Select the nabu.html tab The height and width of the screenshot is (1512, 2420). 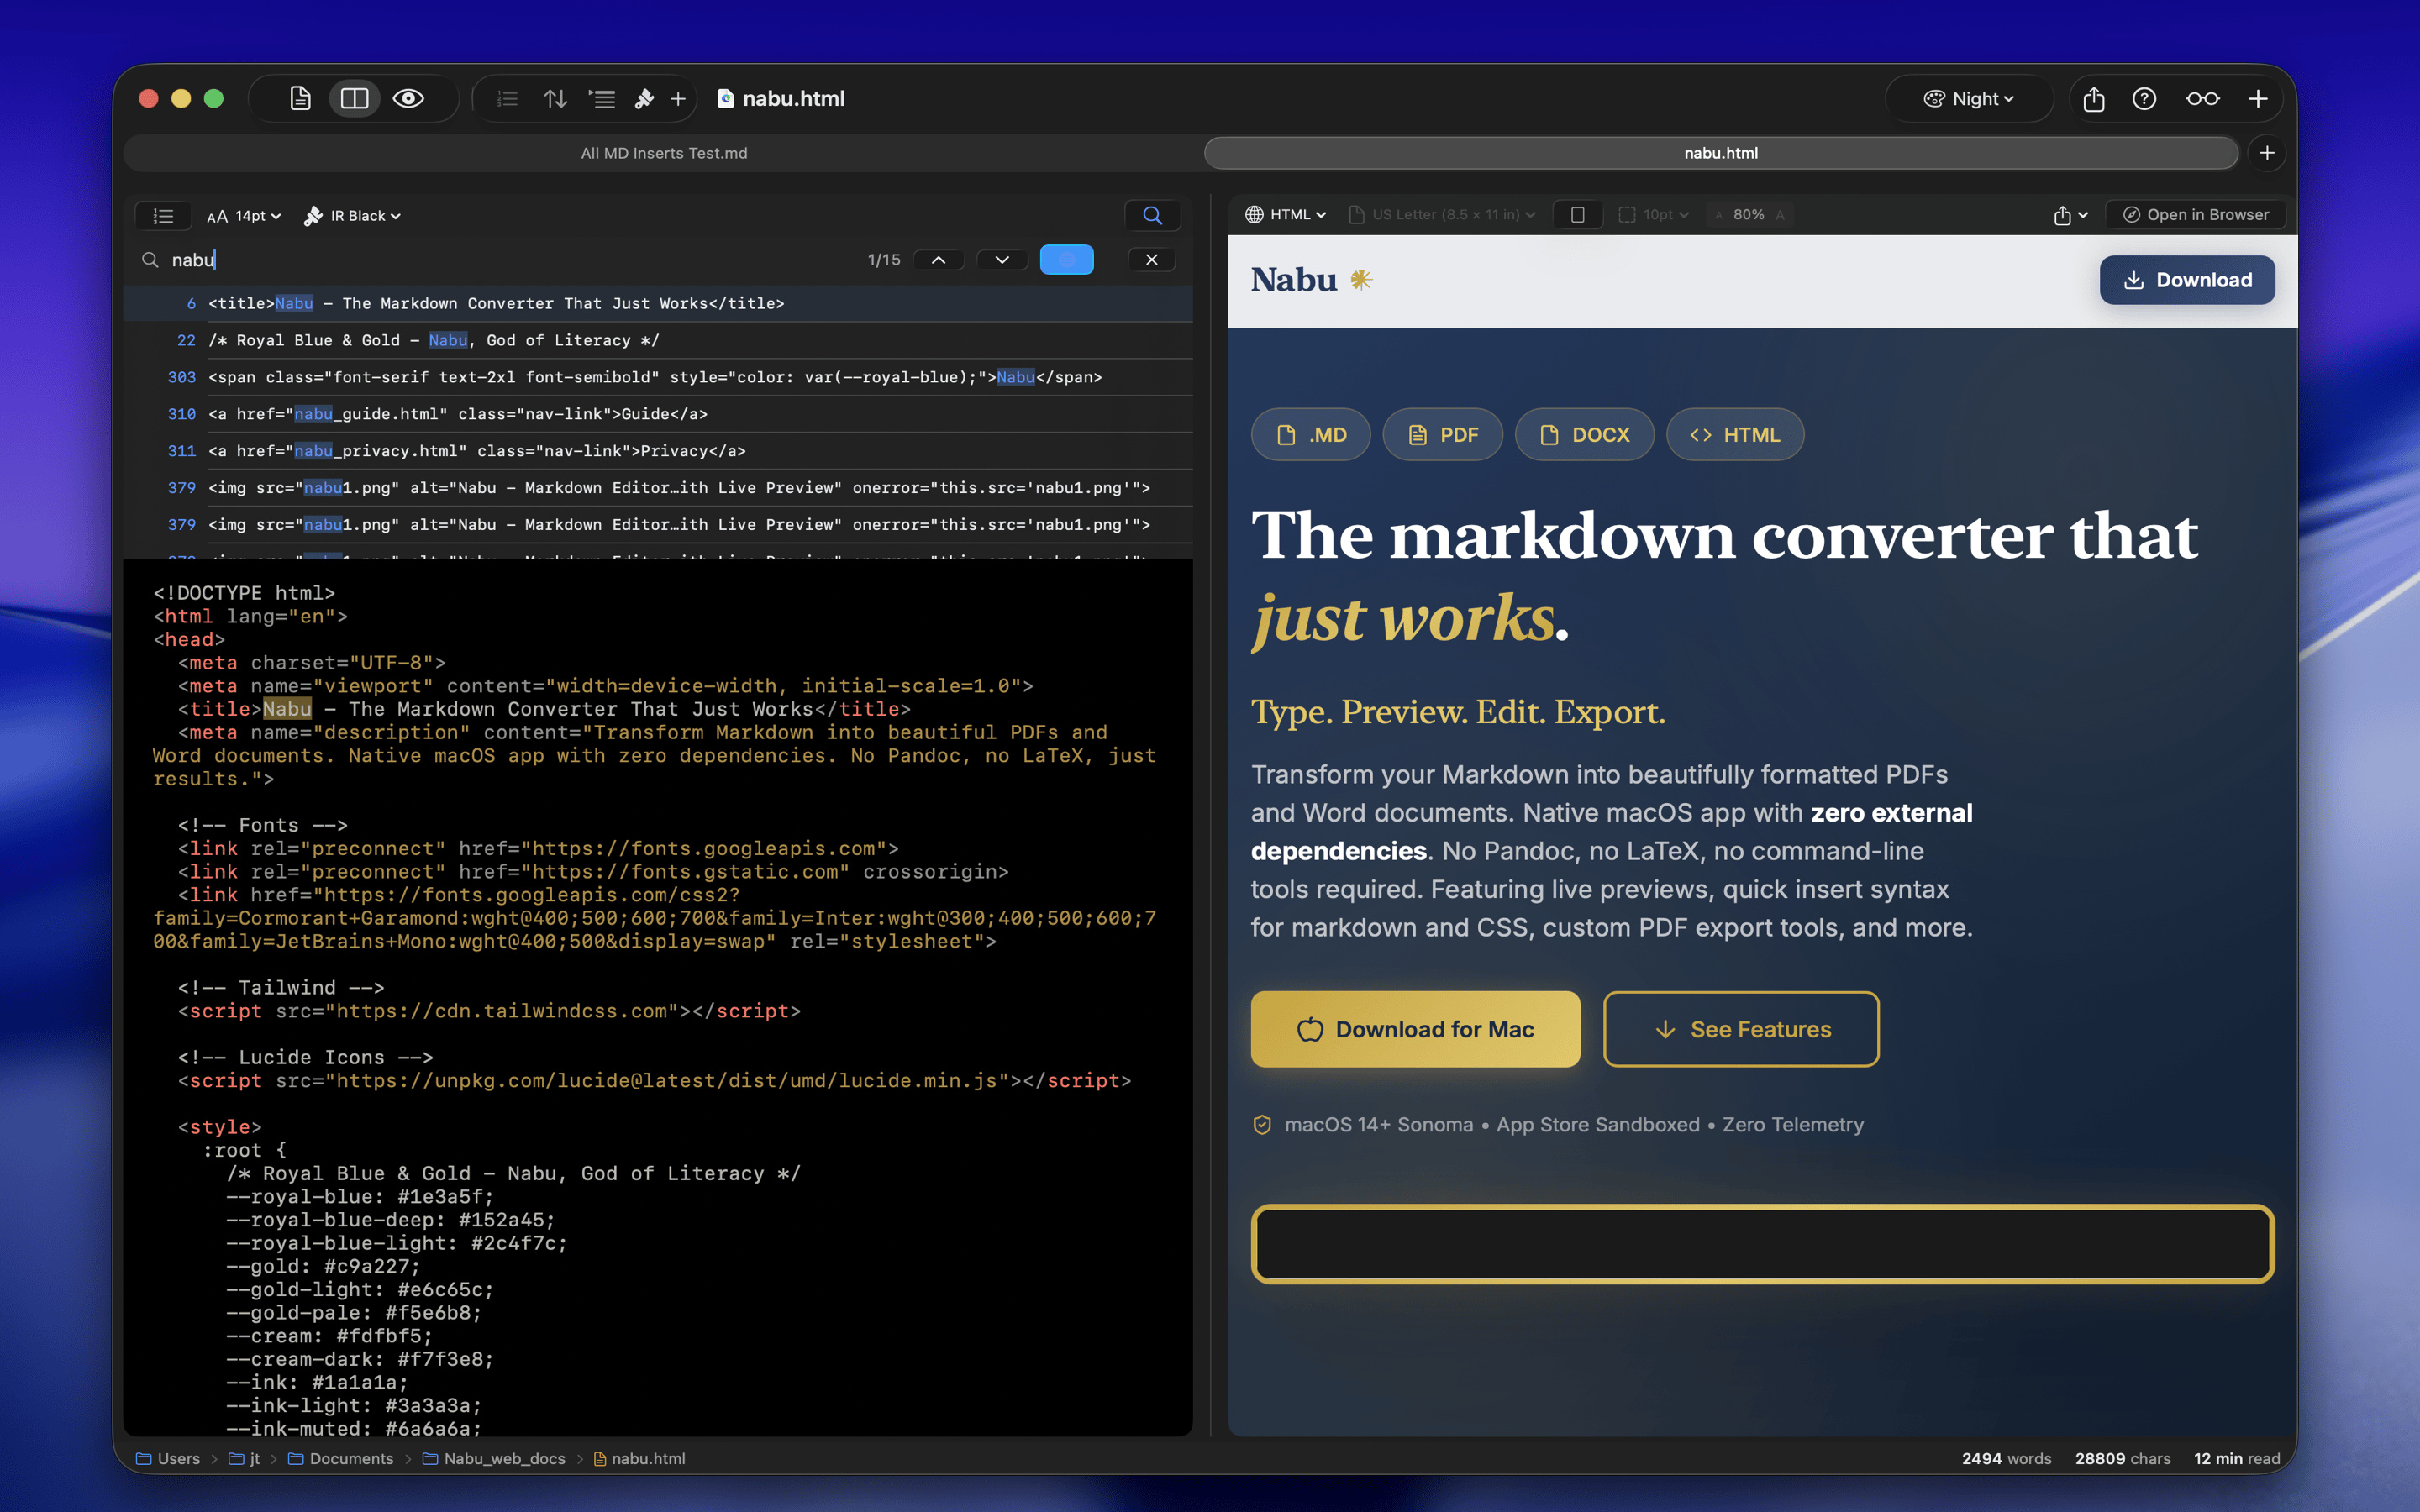coord(1720,153)
